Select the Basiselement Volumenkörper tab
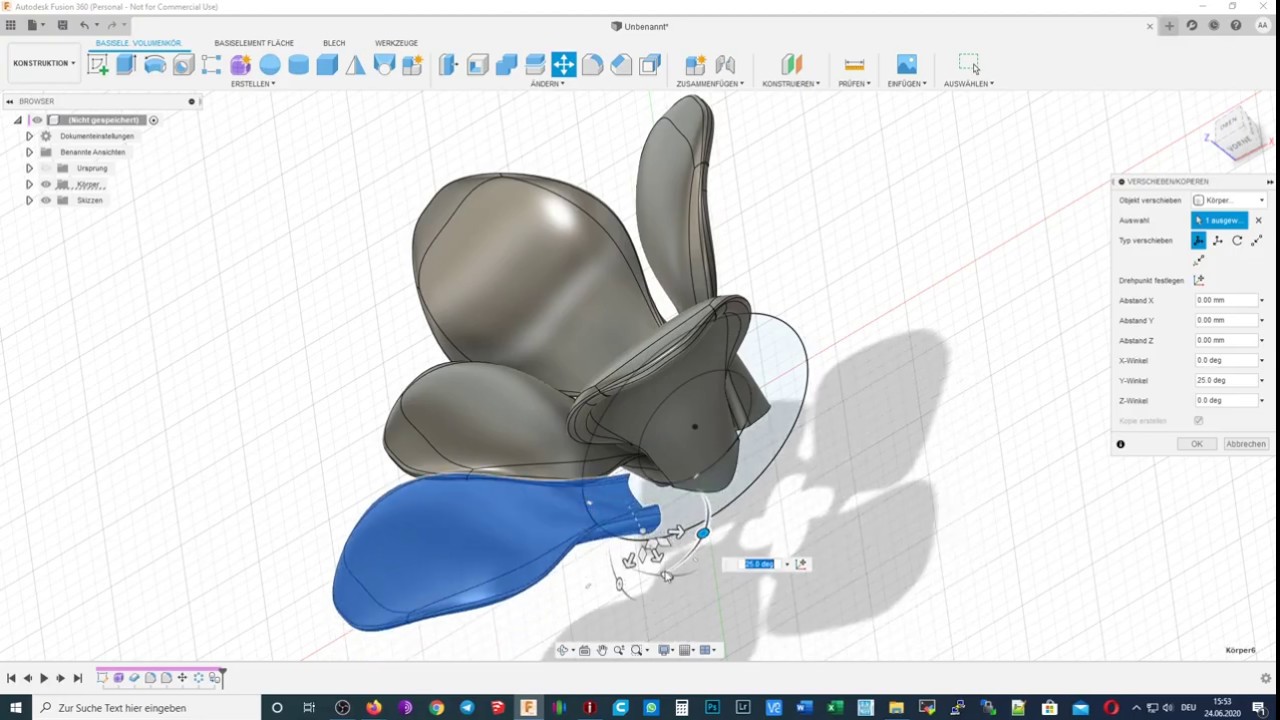 (139, 43)
